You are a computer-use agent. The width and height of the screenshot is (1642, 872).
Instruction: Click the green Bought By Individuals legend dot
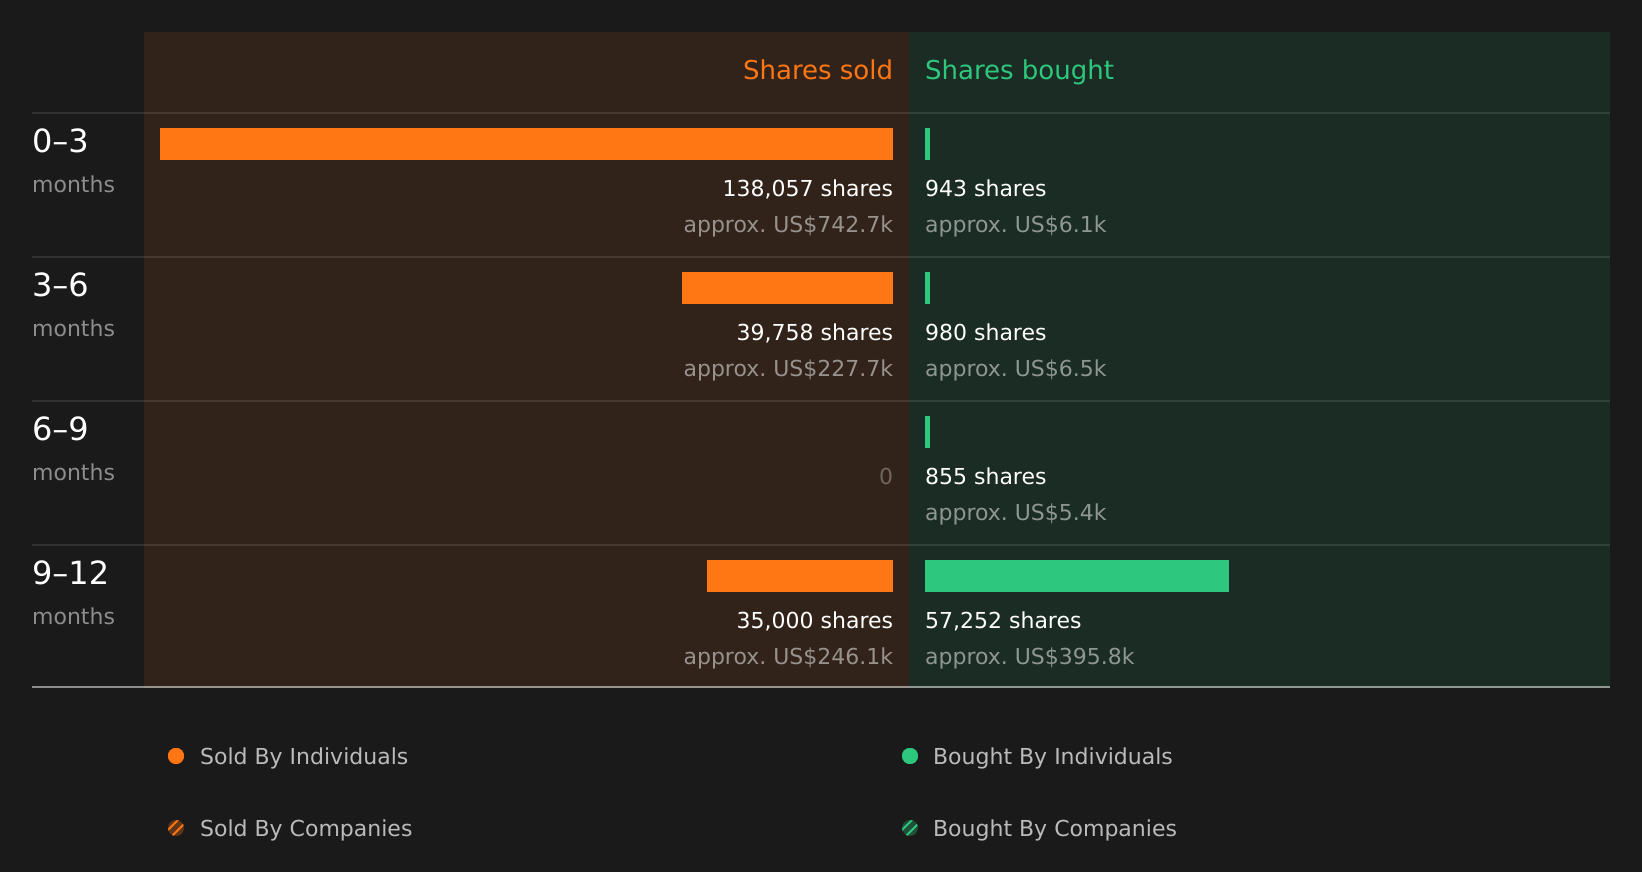click(910, 756)
